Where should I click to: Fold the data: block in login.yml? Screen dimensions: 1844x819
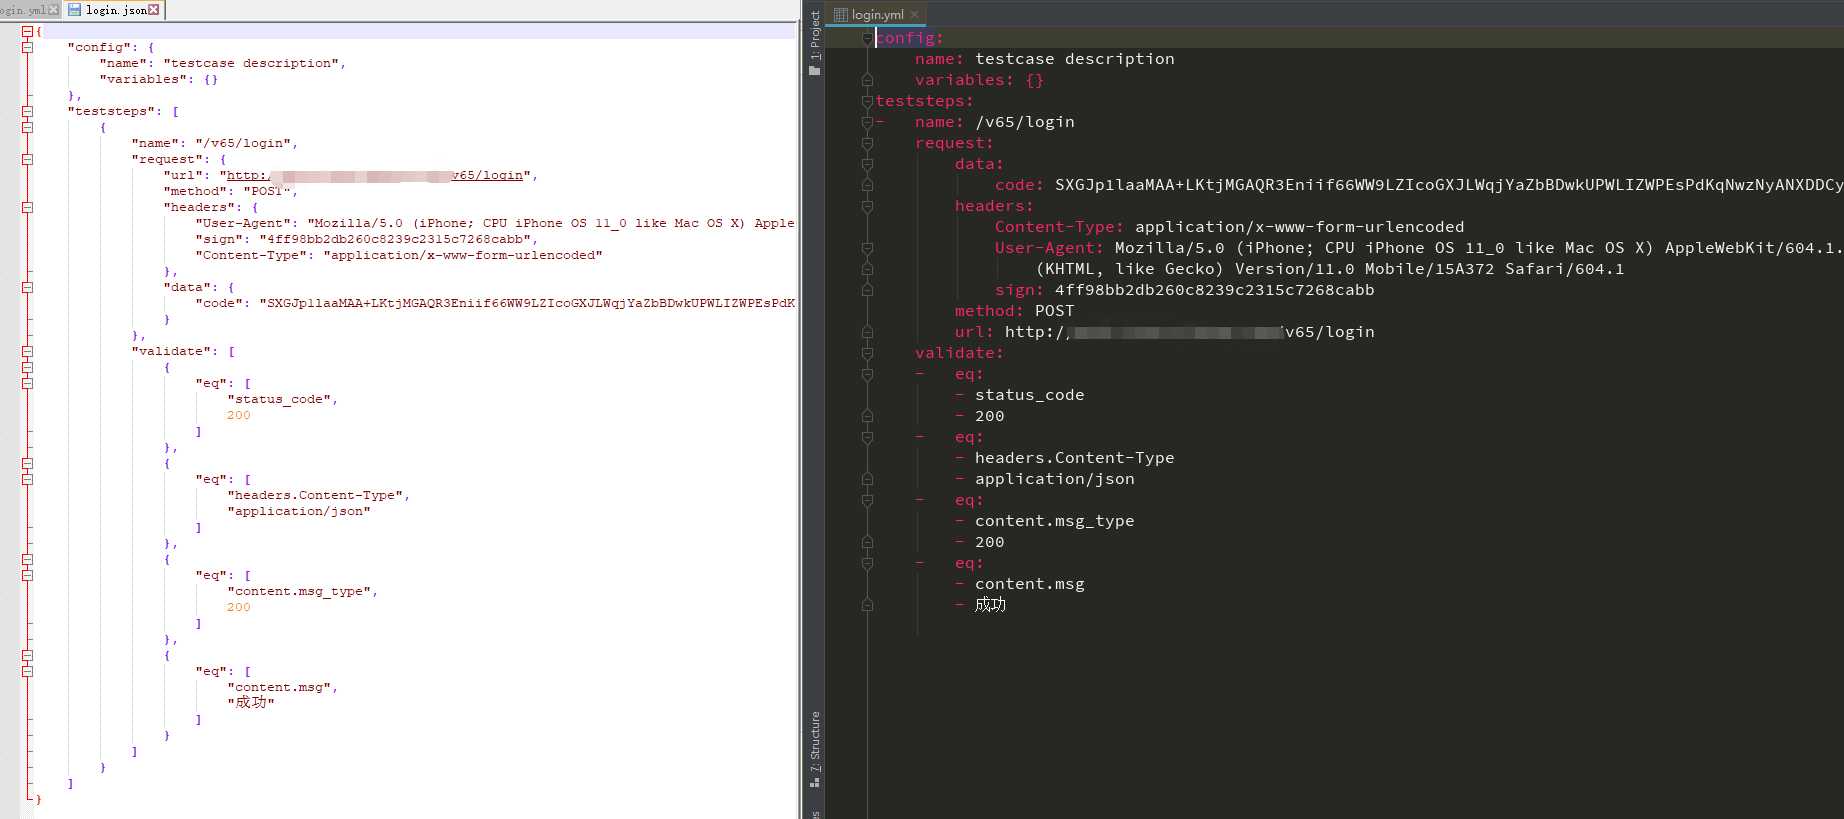pos(867,164)
